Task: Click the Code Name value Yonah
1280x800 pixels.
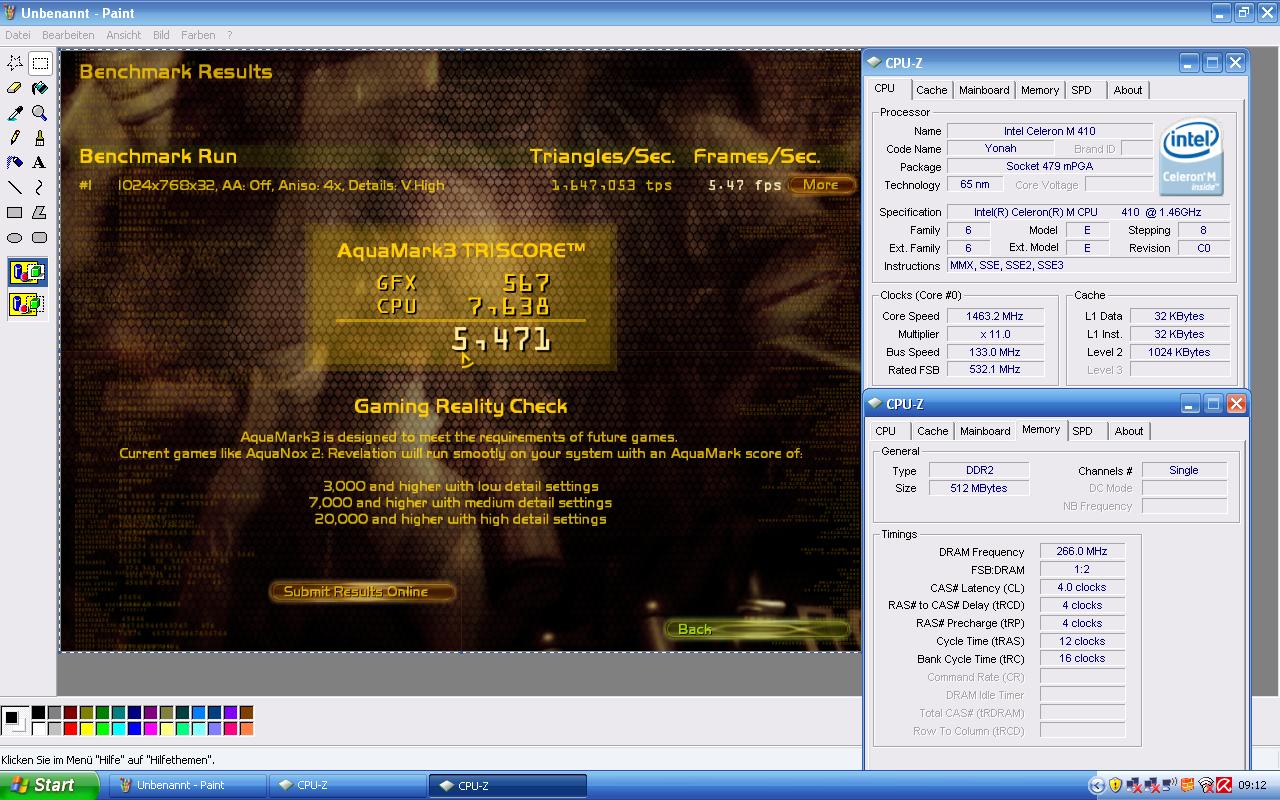Action: pyautogui.click(x=1000, y=148)
